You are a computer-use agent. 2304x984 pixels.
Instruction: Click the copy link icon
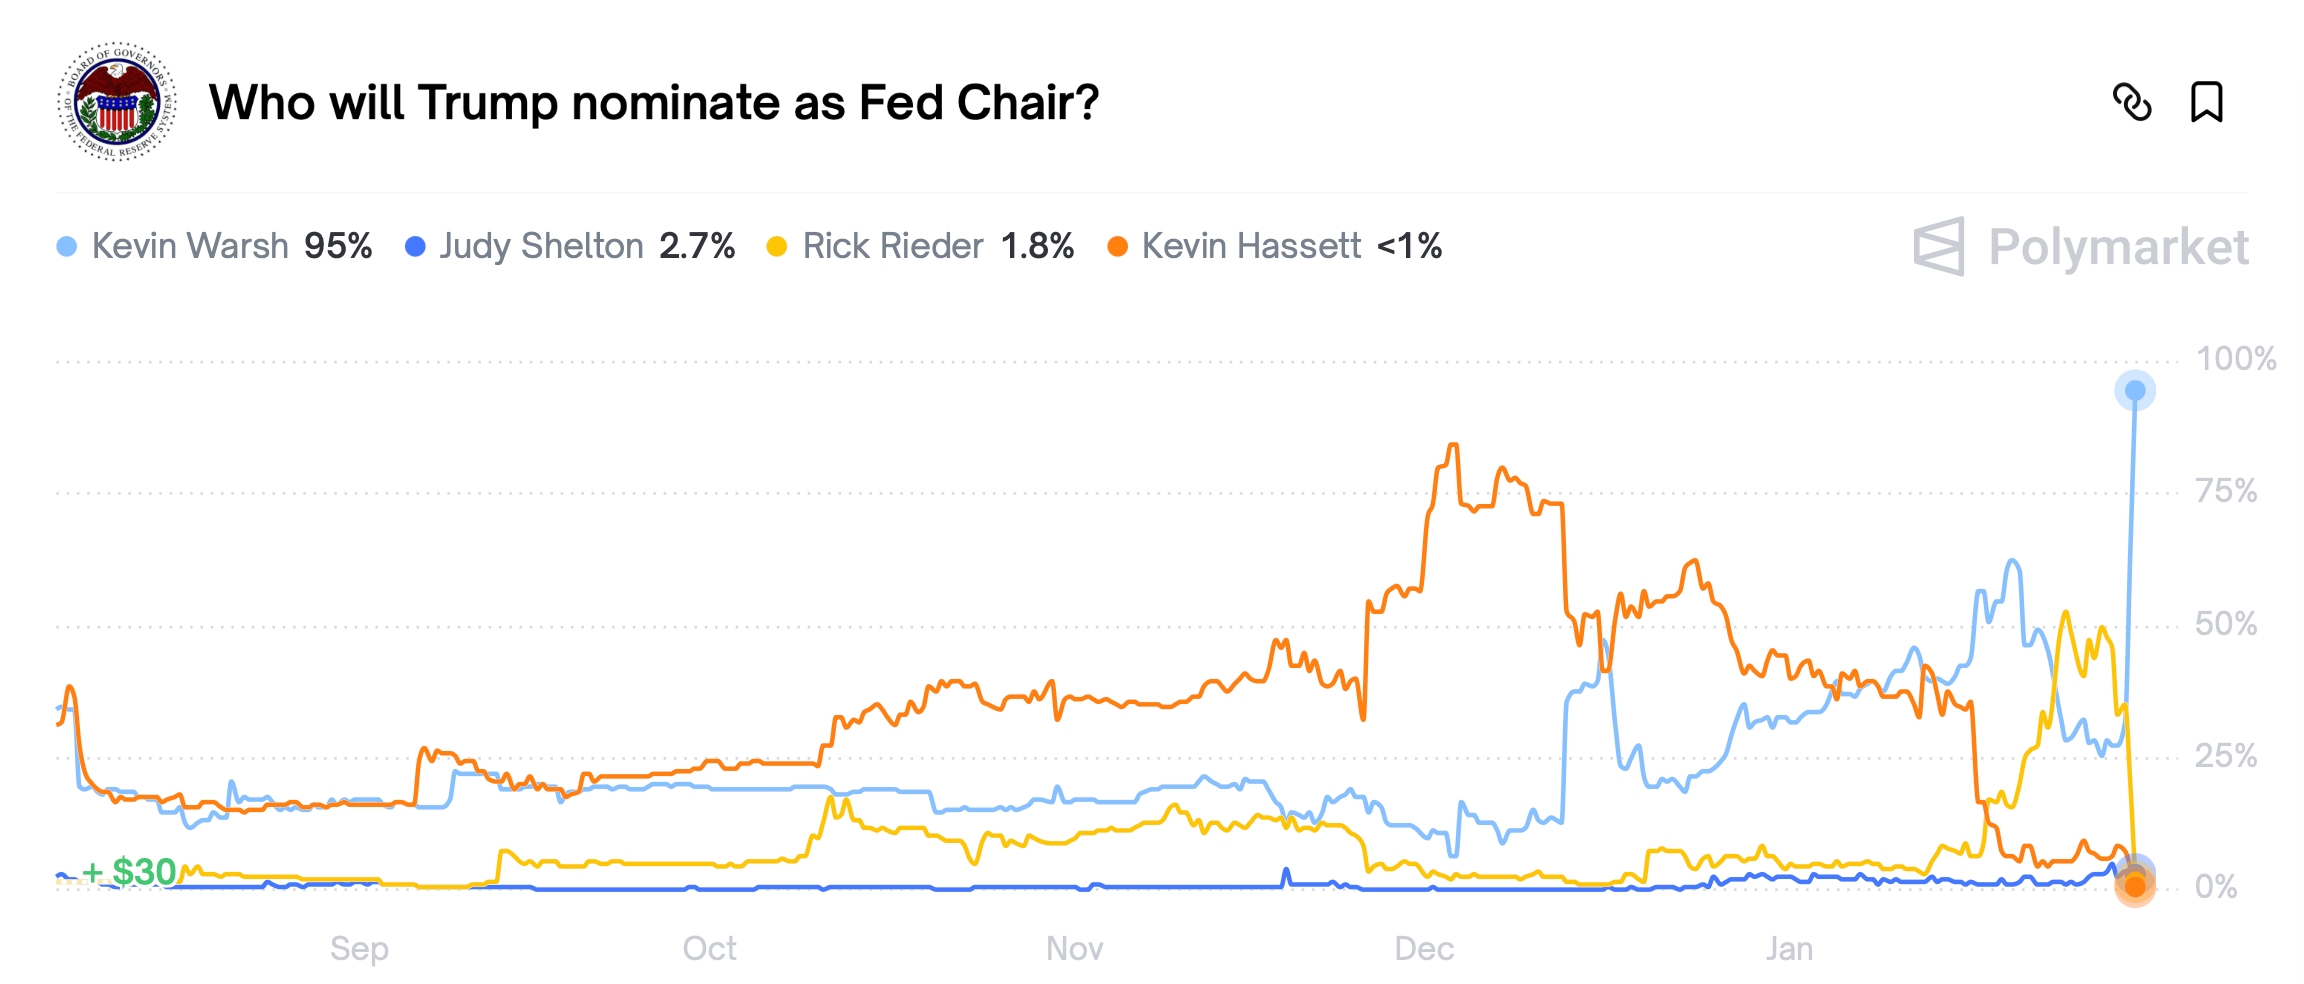click(2131, 102)
